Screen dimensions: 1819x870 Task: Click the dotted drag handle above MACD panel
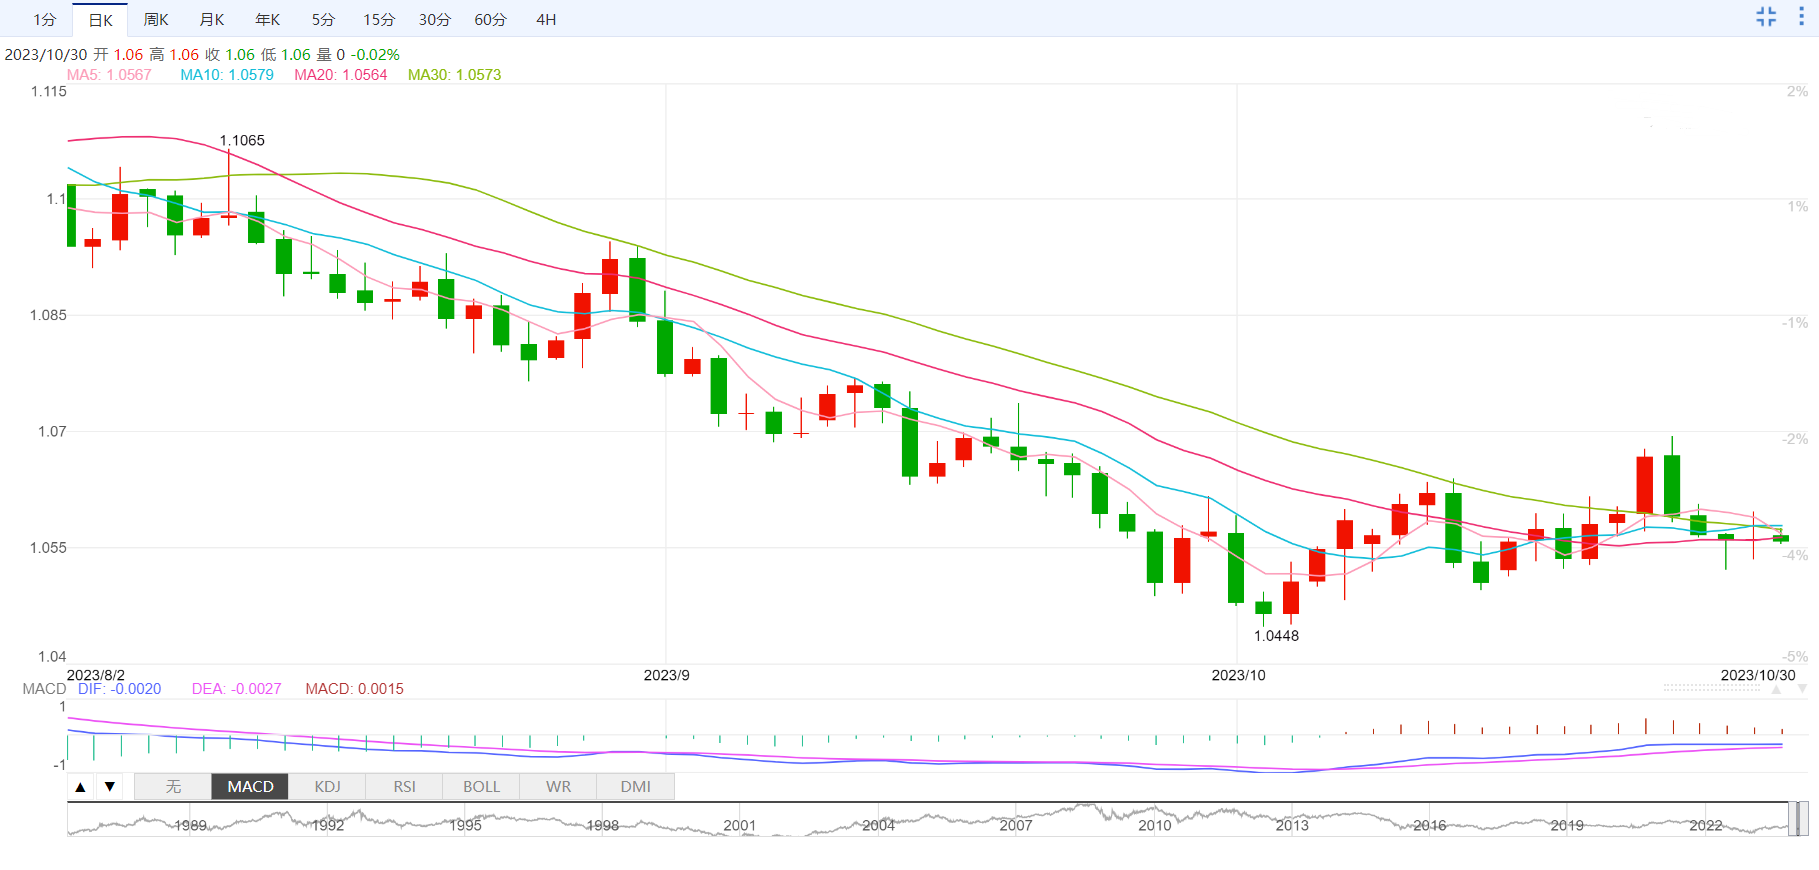coord(1712,688)
